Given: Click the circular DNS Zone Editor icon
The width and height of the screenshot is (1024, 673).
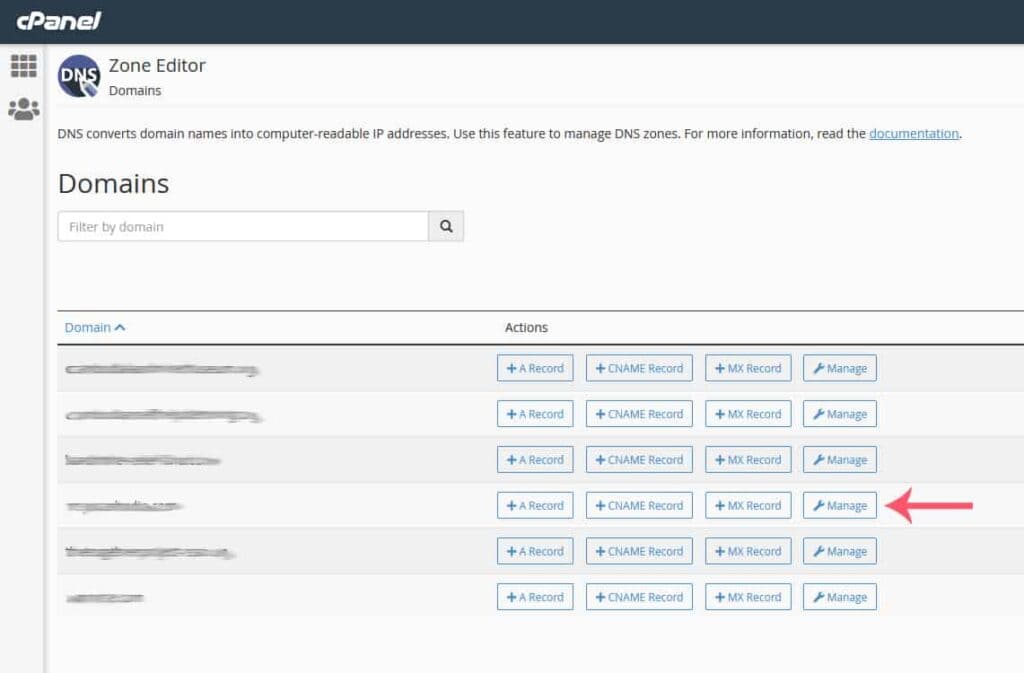Looking at the screenshot, I should [x=78, y=75].
